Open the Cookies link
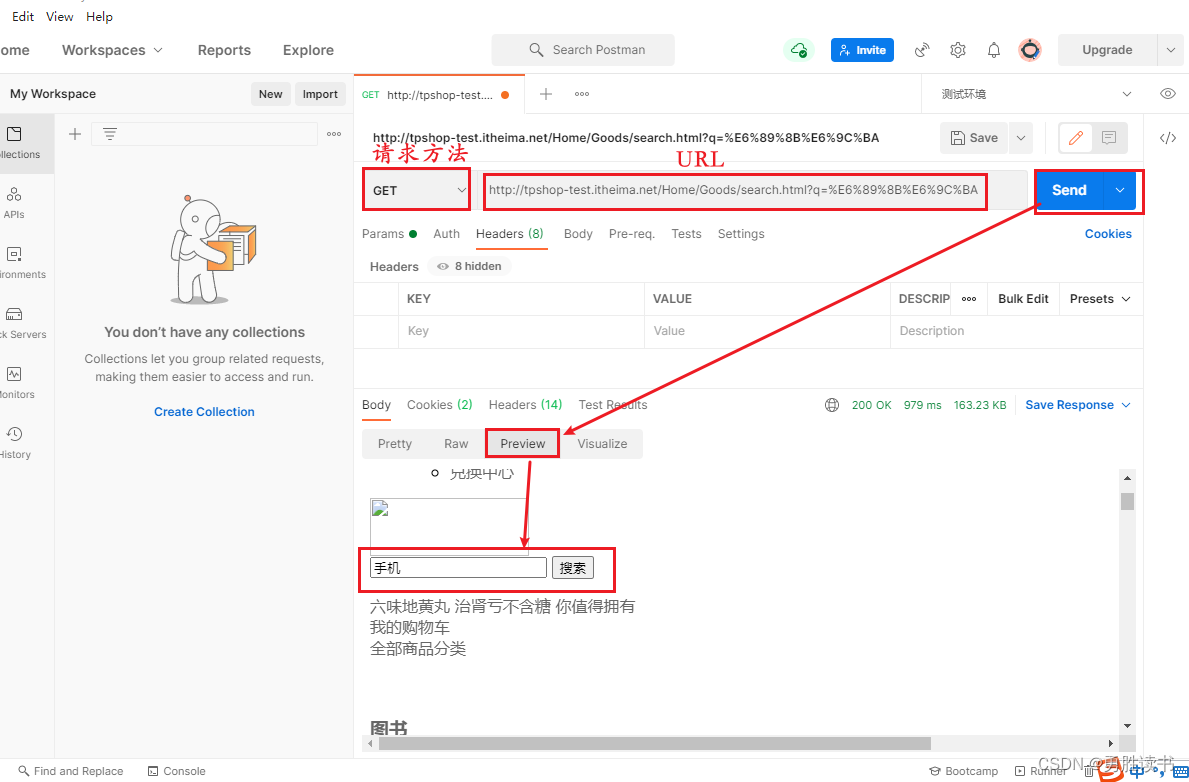 (x=1108, y=234)
